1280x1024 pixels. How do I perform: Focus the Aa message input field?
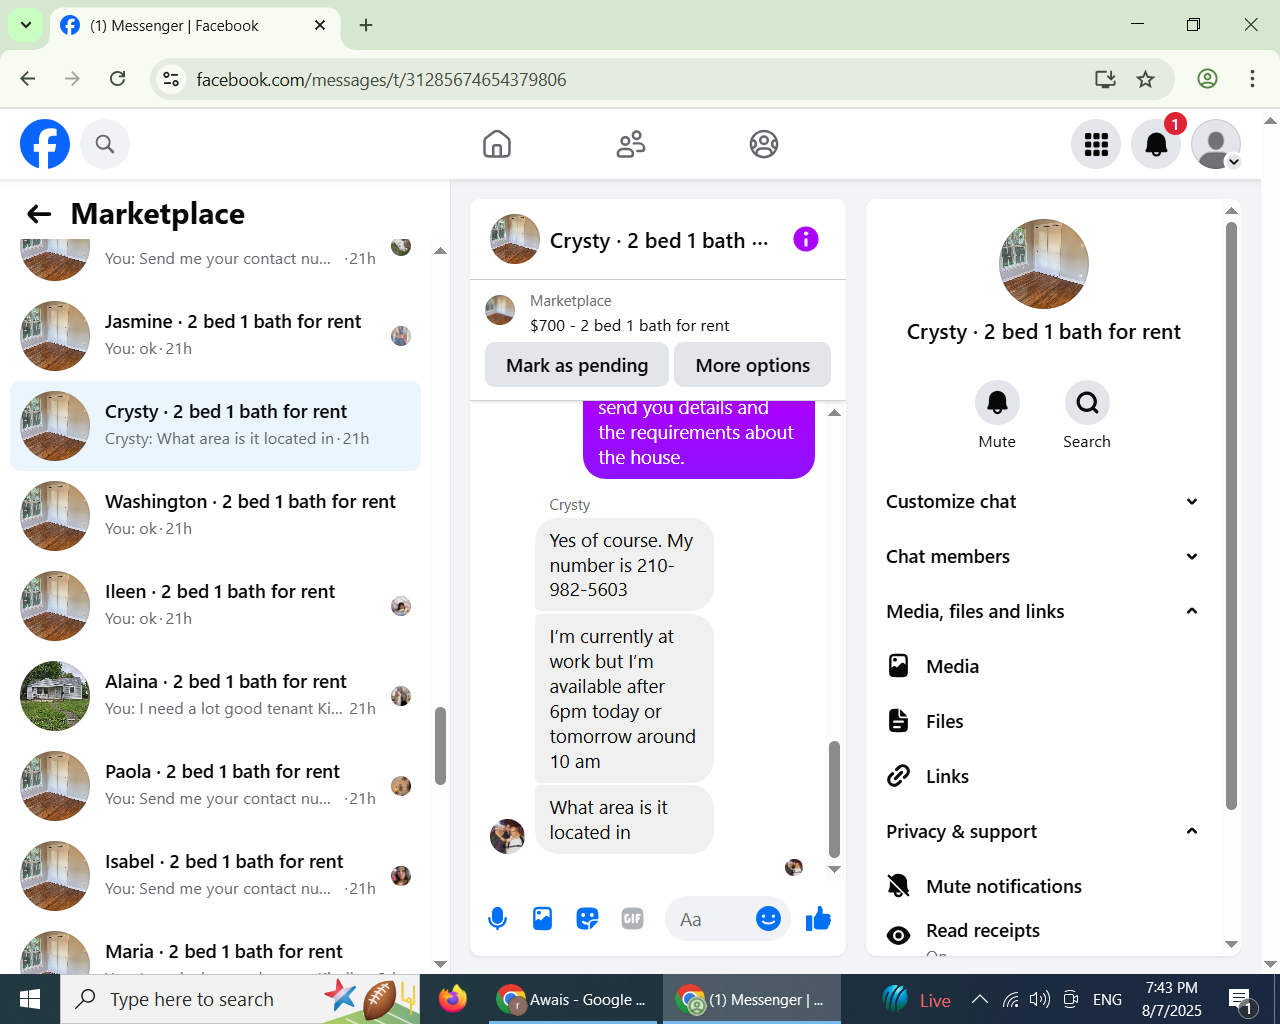[x=709, y=919]
